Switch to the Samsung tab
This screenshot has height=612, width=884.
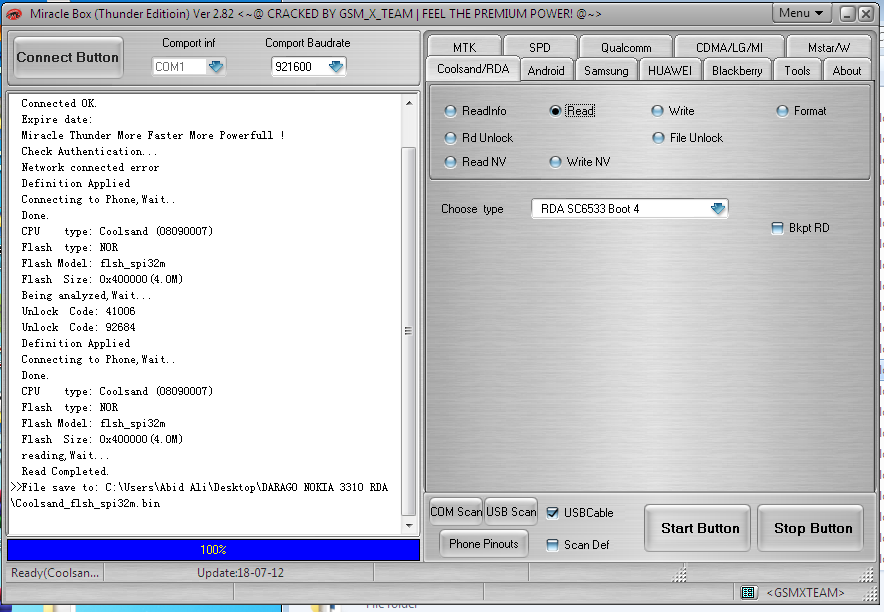(x=606, y=70)
